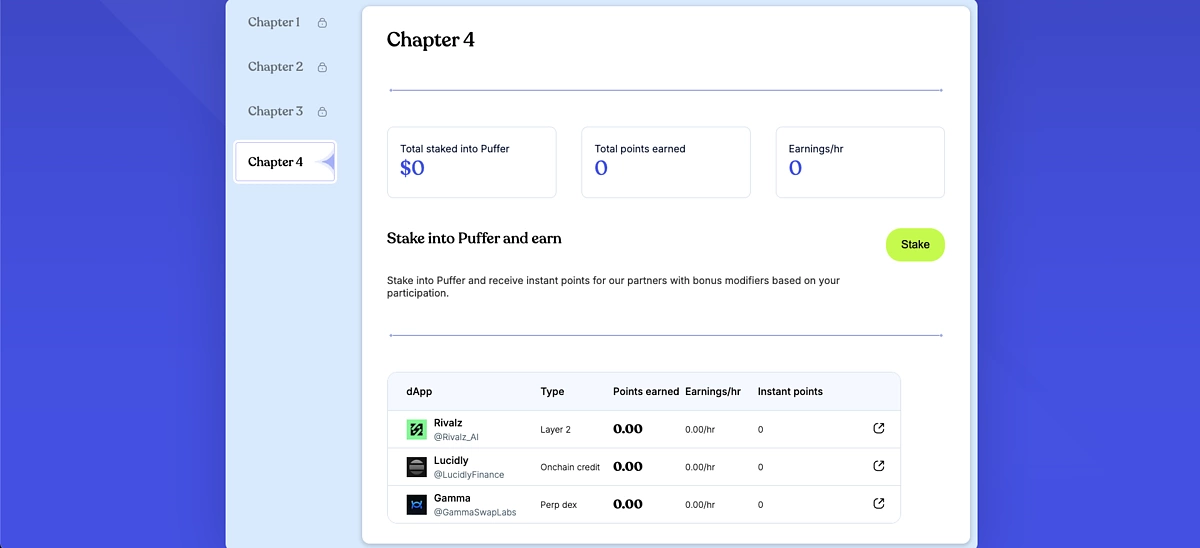This screenshot has width=1200, height=548.
Task: Click the Earnings/hr summary card
Action: click(860, 162)
